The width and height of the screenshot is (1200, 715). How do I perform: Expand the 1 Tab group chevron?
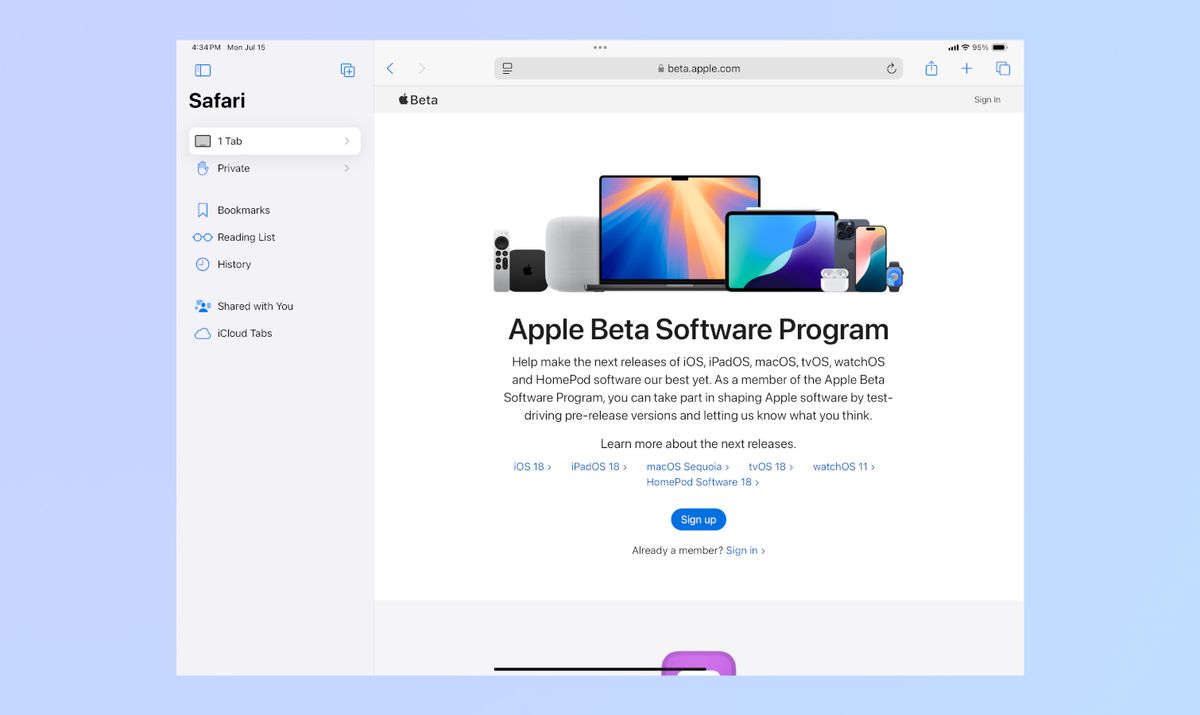(347, 141)
